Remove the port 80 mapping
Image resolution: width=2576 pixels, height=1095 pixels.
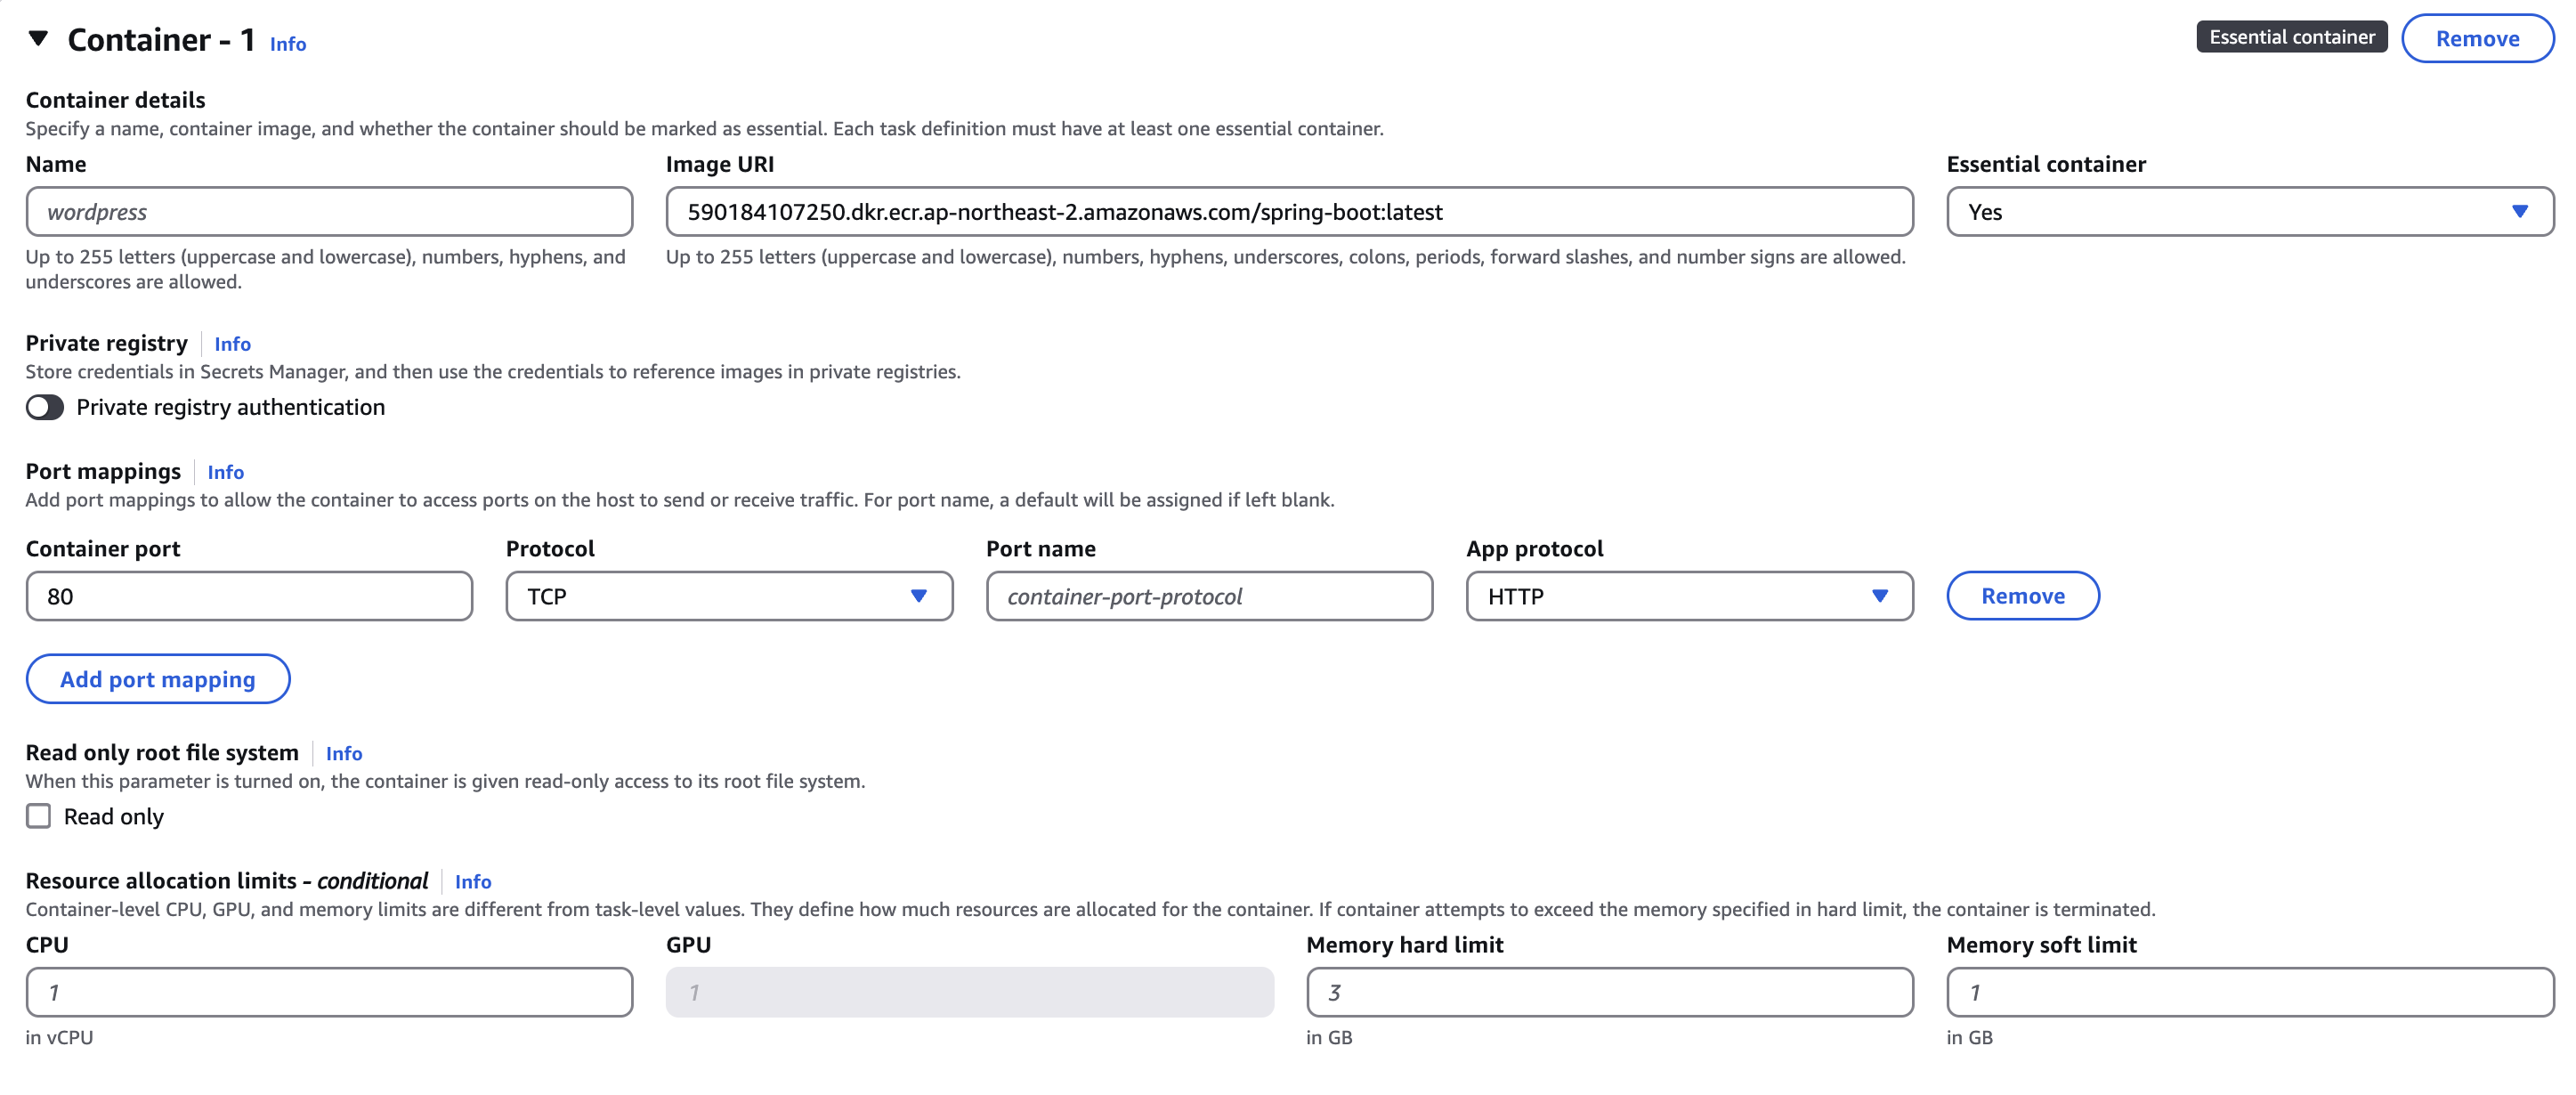2022,595
